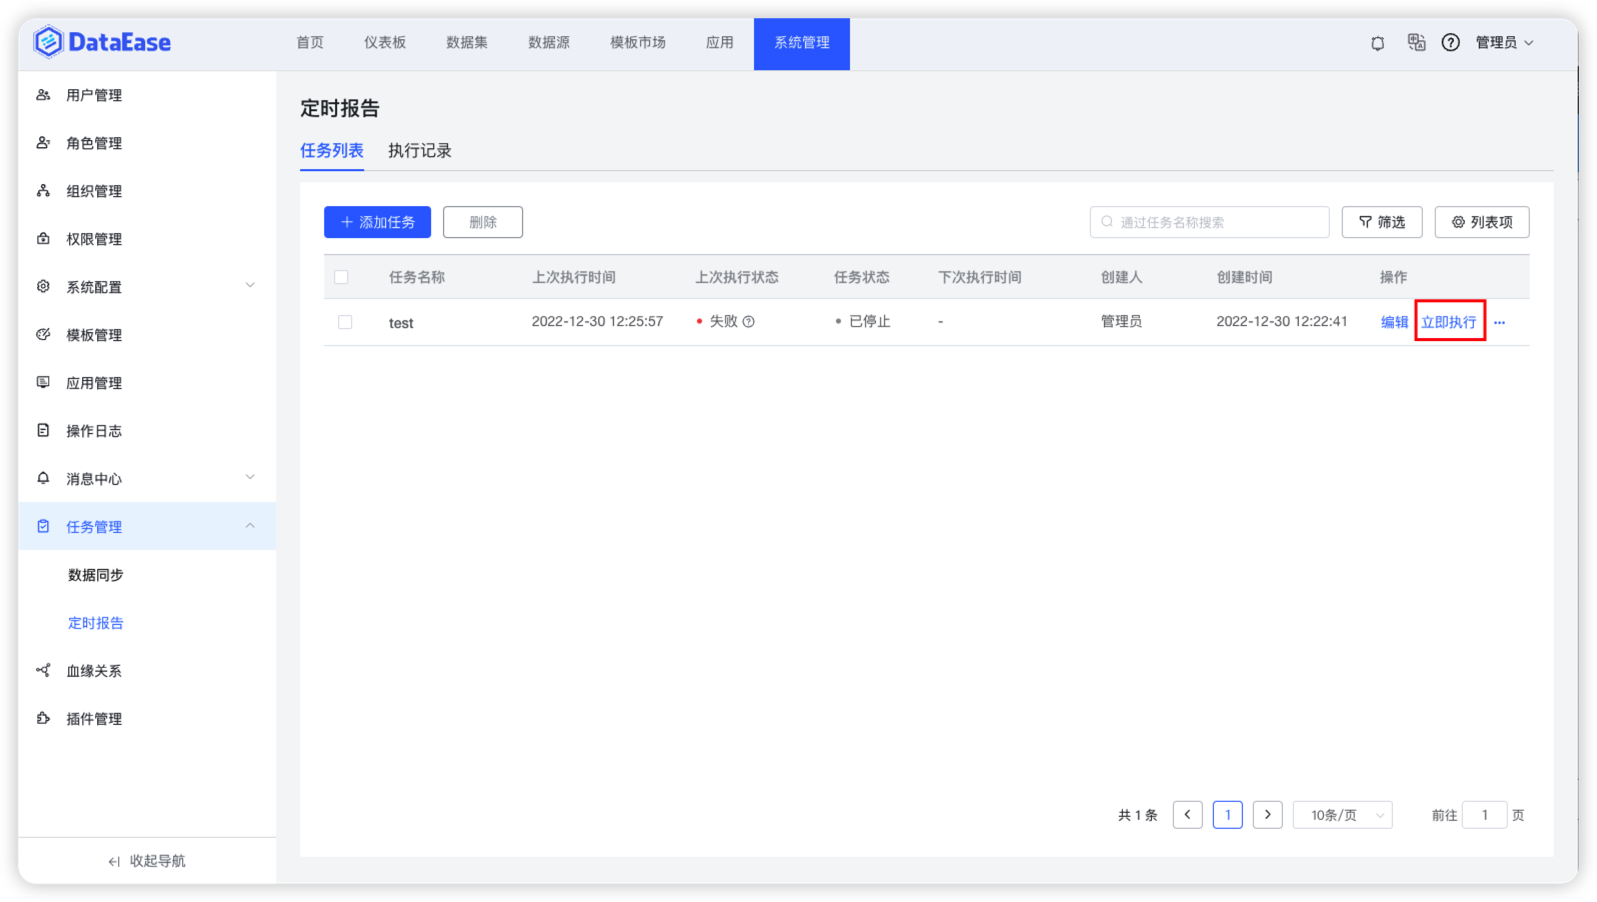This screenshot has height=902, width=1597.
Task: Open the notification bell icon in header
Action: 1377,43
